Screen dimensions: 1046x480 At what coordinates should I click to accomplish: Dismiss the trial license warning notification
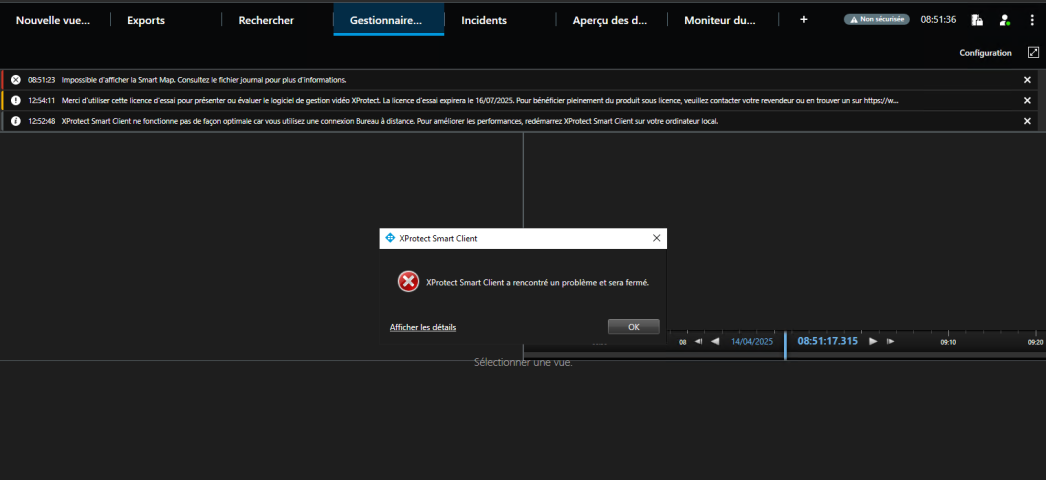click(x=1027, y=100)
